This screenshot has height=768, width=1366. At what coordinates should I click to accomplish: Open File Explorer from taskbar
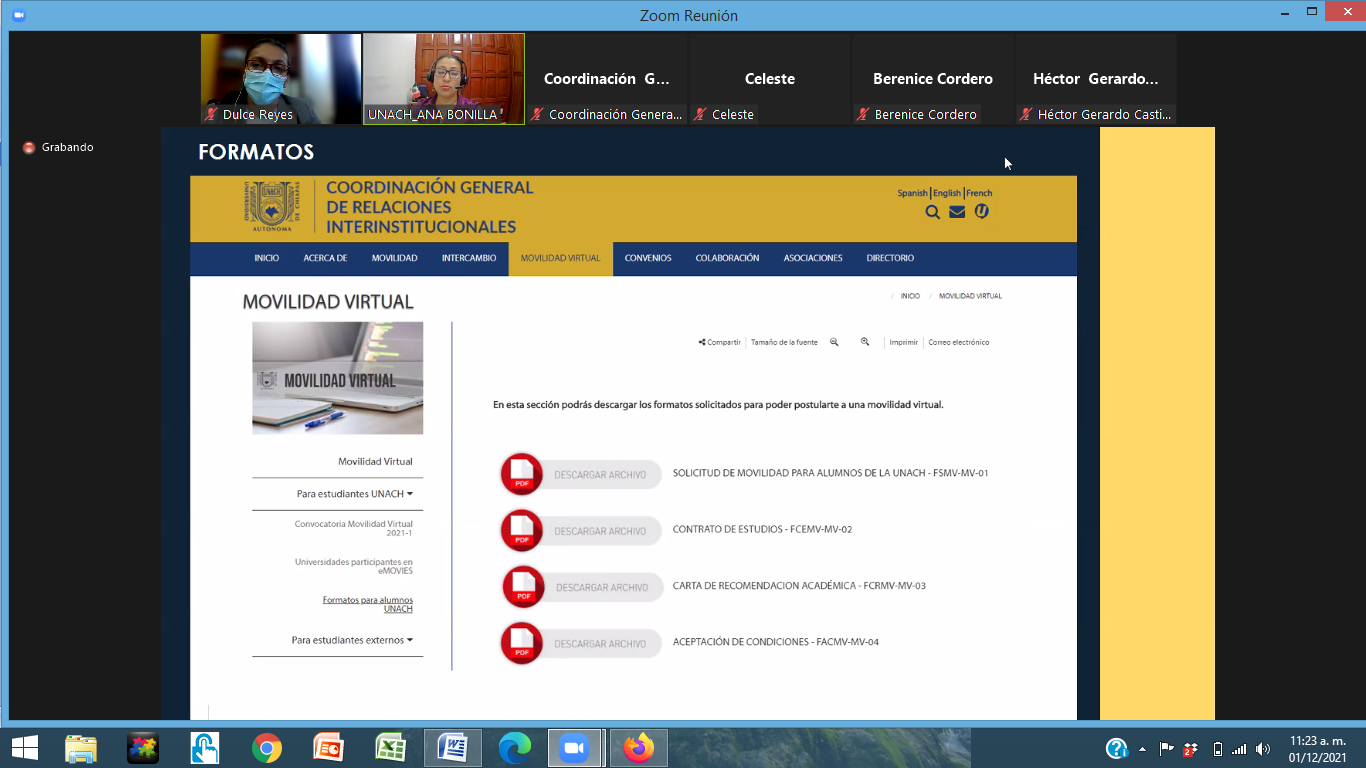click(x=81, y=748)
